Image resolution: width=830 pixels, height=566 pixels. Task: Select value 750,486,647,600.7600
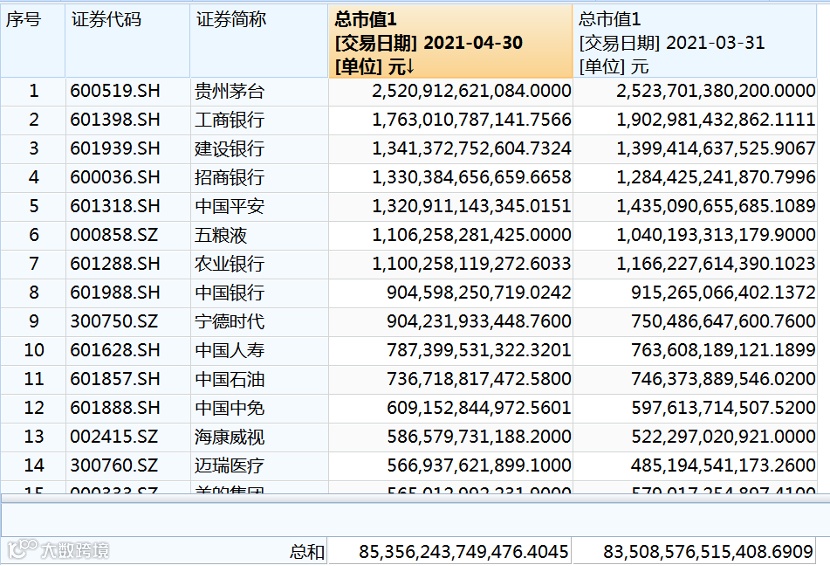723,321
